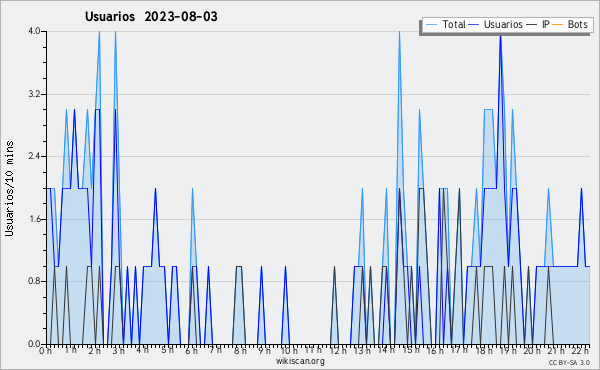Click the dark blue Usuarios legend line
This screenshot has width=600, height=370.
pyautogui.click(x=474, y=25)
